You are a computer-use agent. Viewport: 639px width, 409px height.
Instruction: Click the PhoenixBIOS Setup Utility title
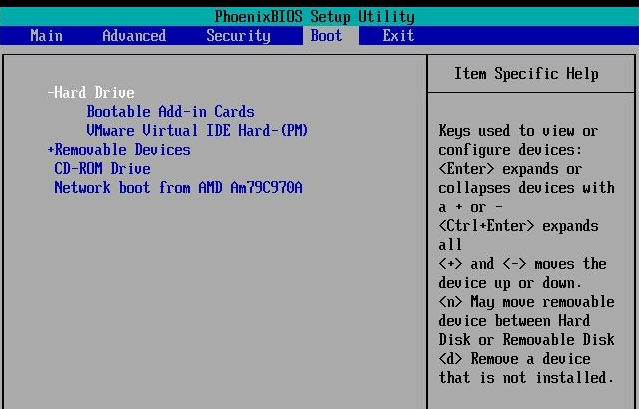pos(314,17)
